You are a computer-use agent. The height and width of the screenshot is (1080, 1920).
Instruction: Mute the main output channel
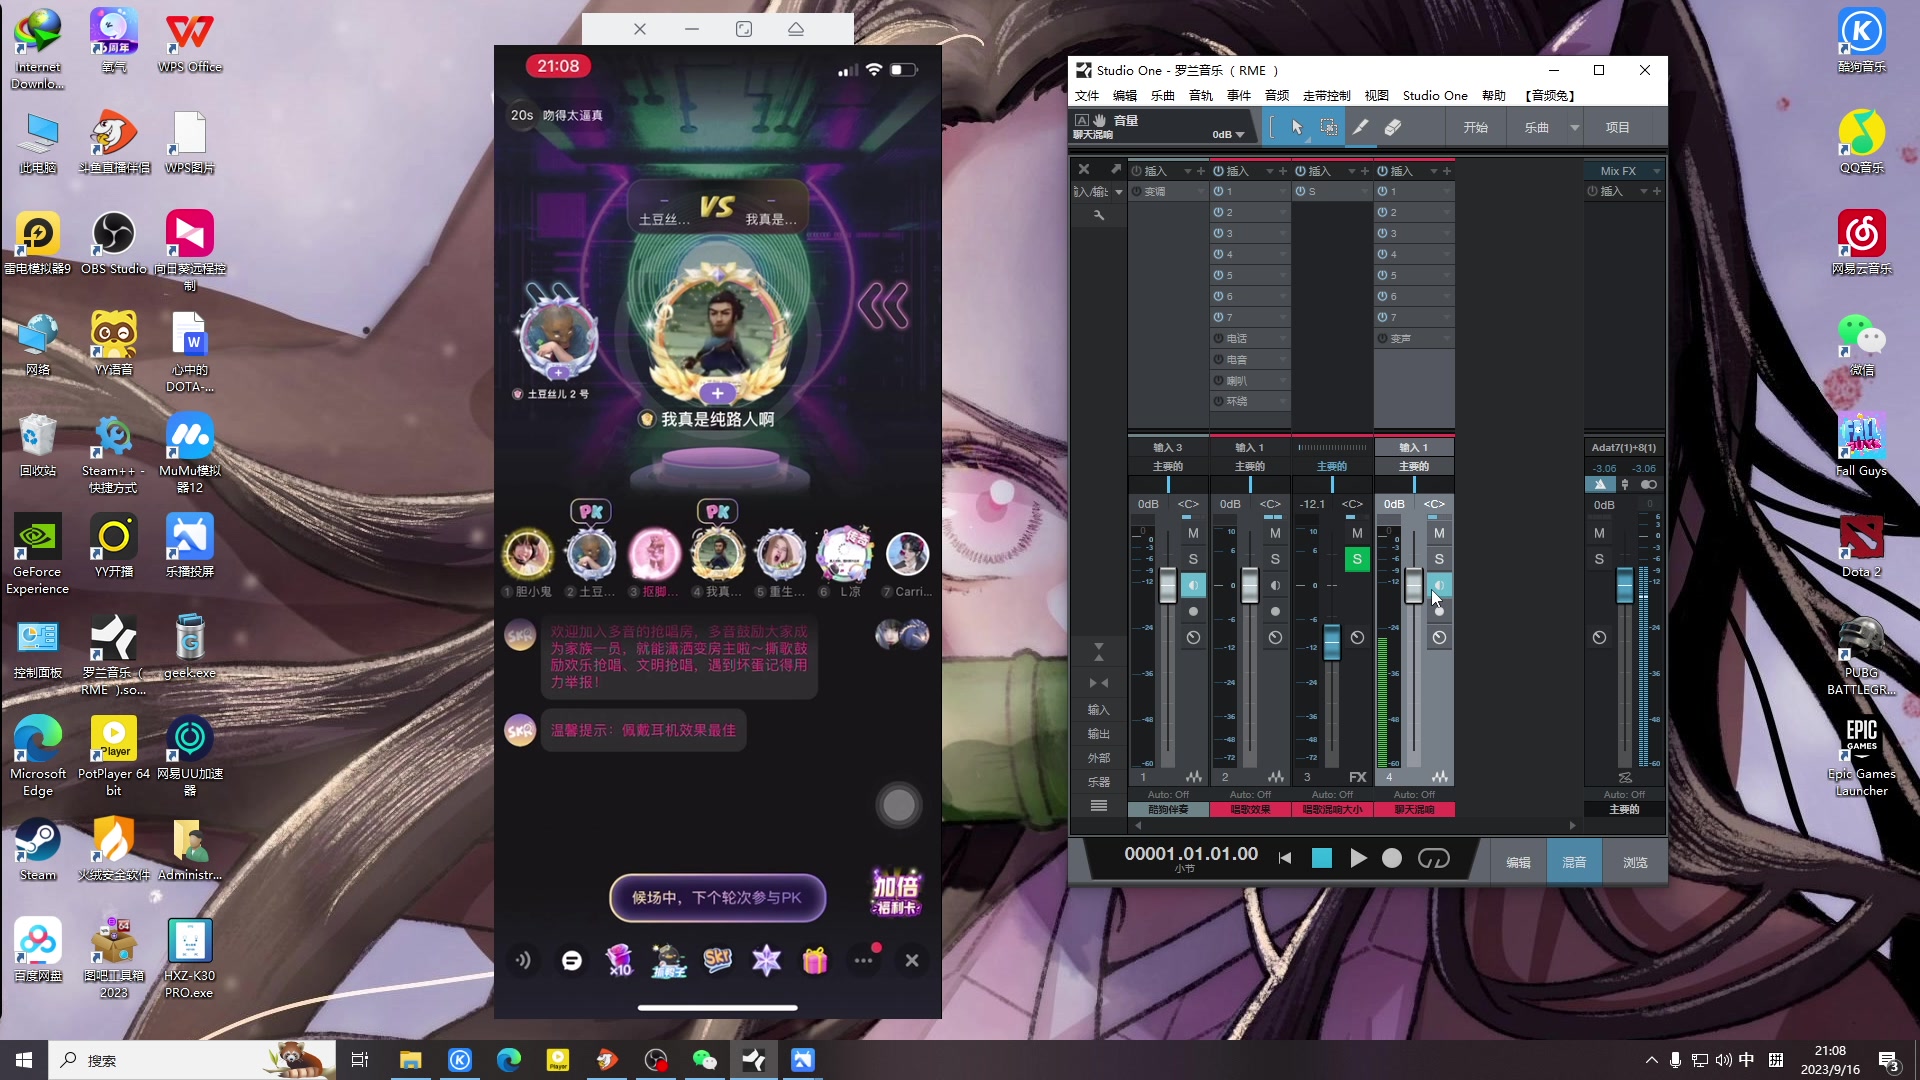pyautogui.click(x=1599, y=533)
